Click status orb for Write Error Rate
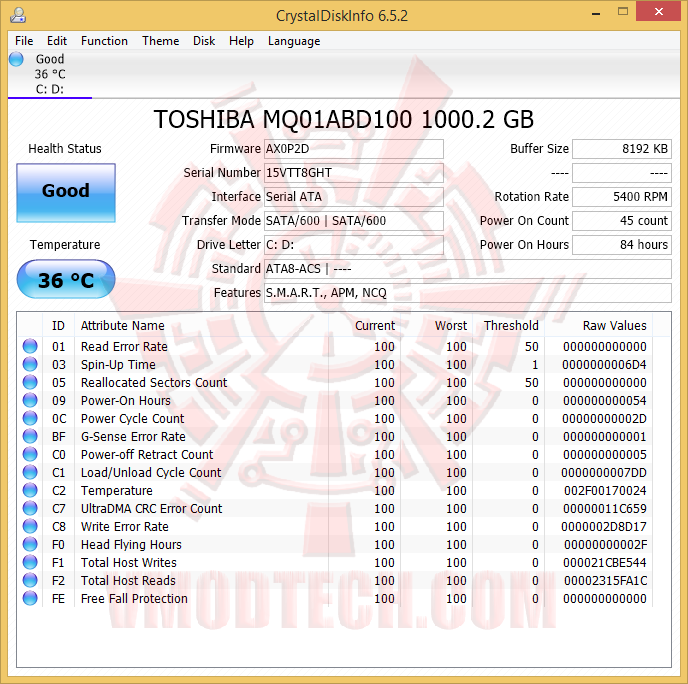The image size is (688, 684). click(x=30, y=526)
